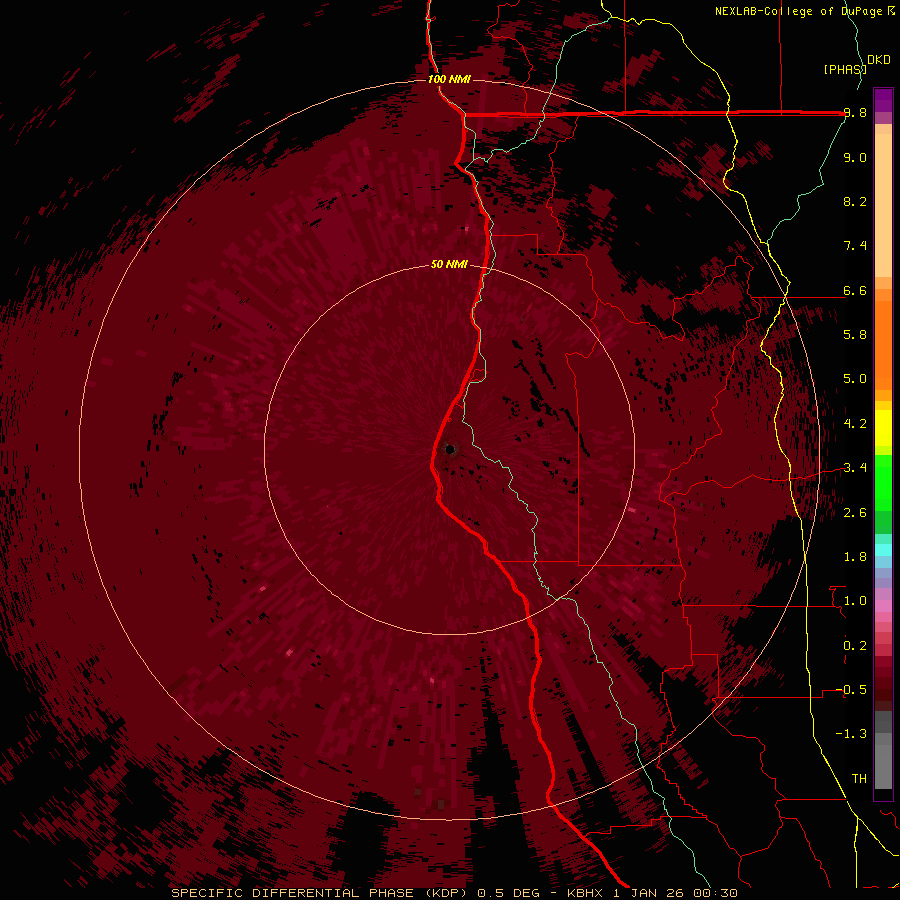This screenshot has width=900, height=900.
Task: Click the "KBHX" station identifier in caption
Action: [586, 893]
